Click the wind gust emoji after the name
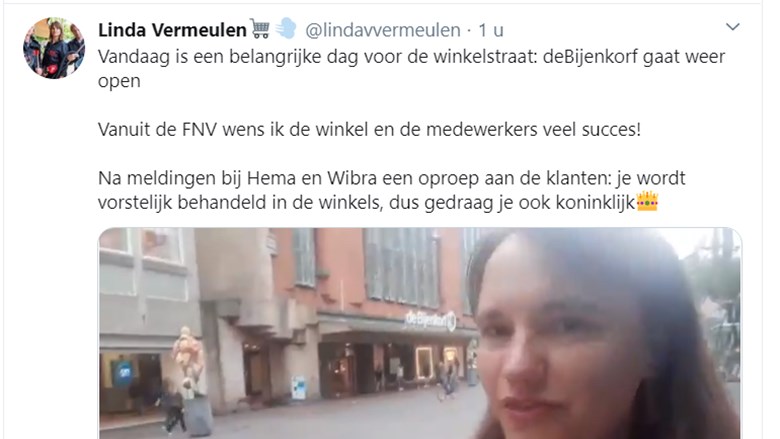 click(x=286, y=29)
